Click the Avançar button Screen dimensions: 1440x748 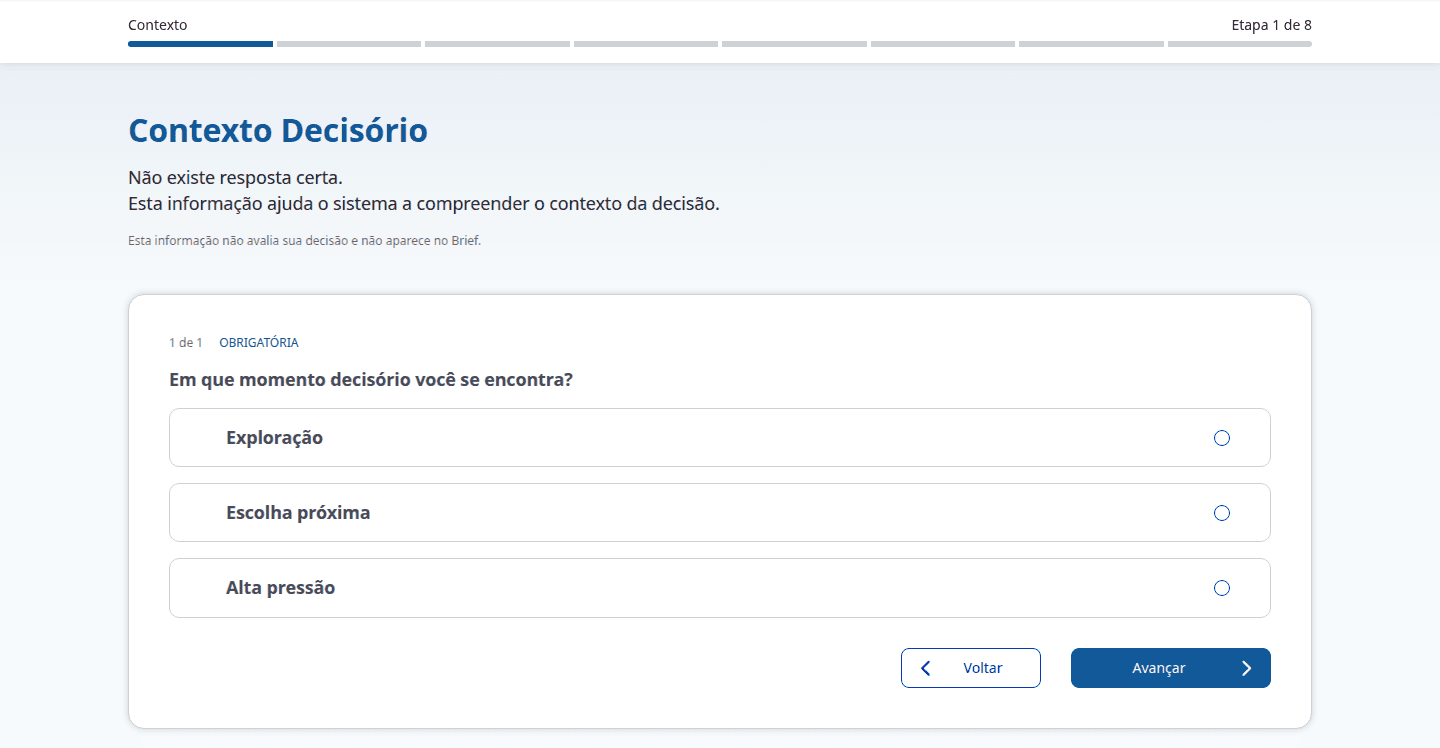1171,668
